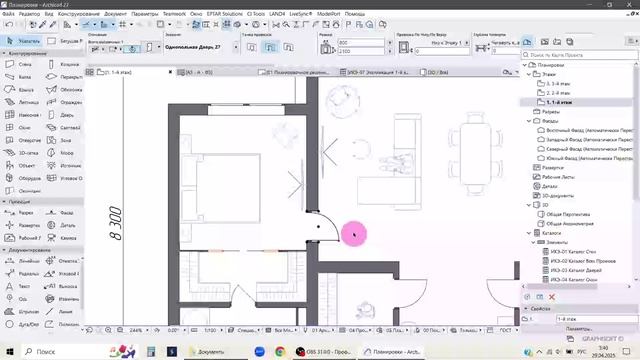Open ИКЭ-03 Каталог Дверей schedule

point(576,270)
